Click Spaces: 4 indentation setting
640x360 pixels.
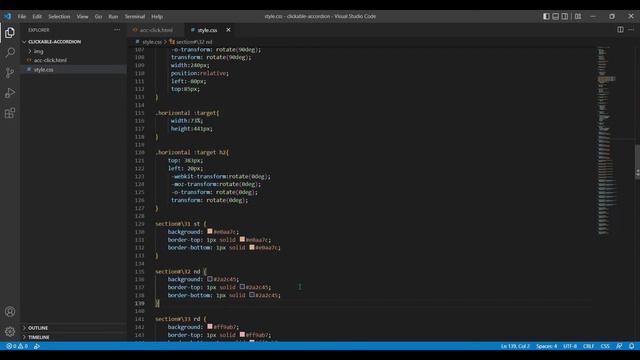pos(547,346)
